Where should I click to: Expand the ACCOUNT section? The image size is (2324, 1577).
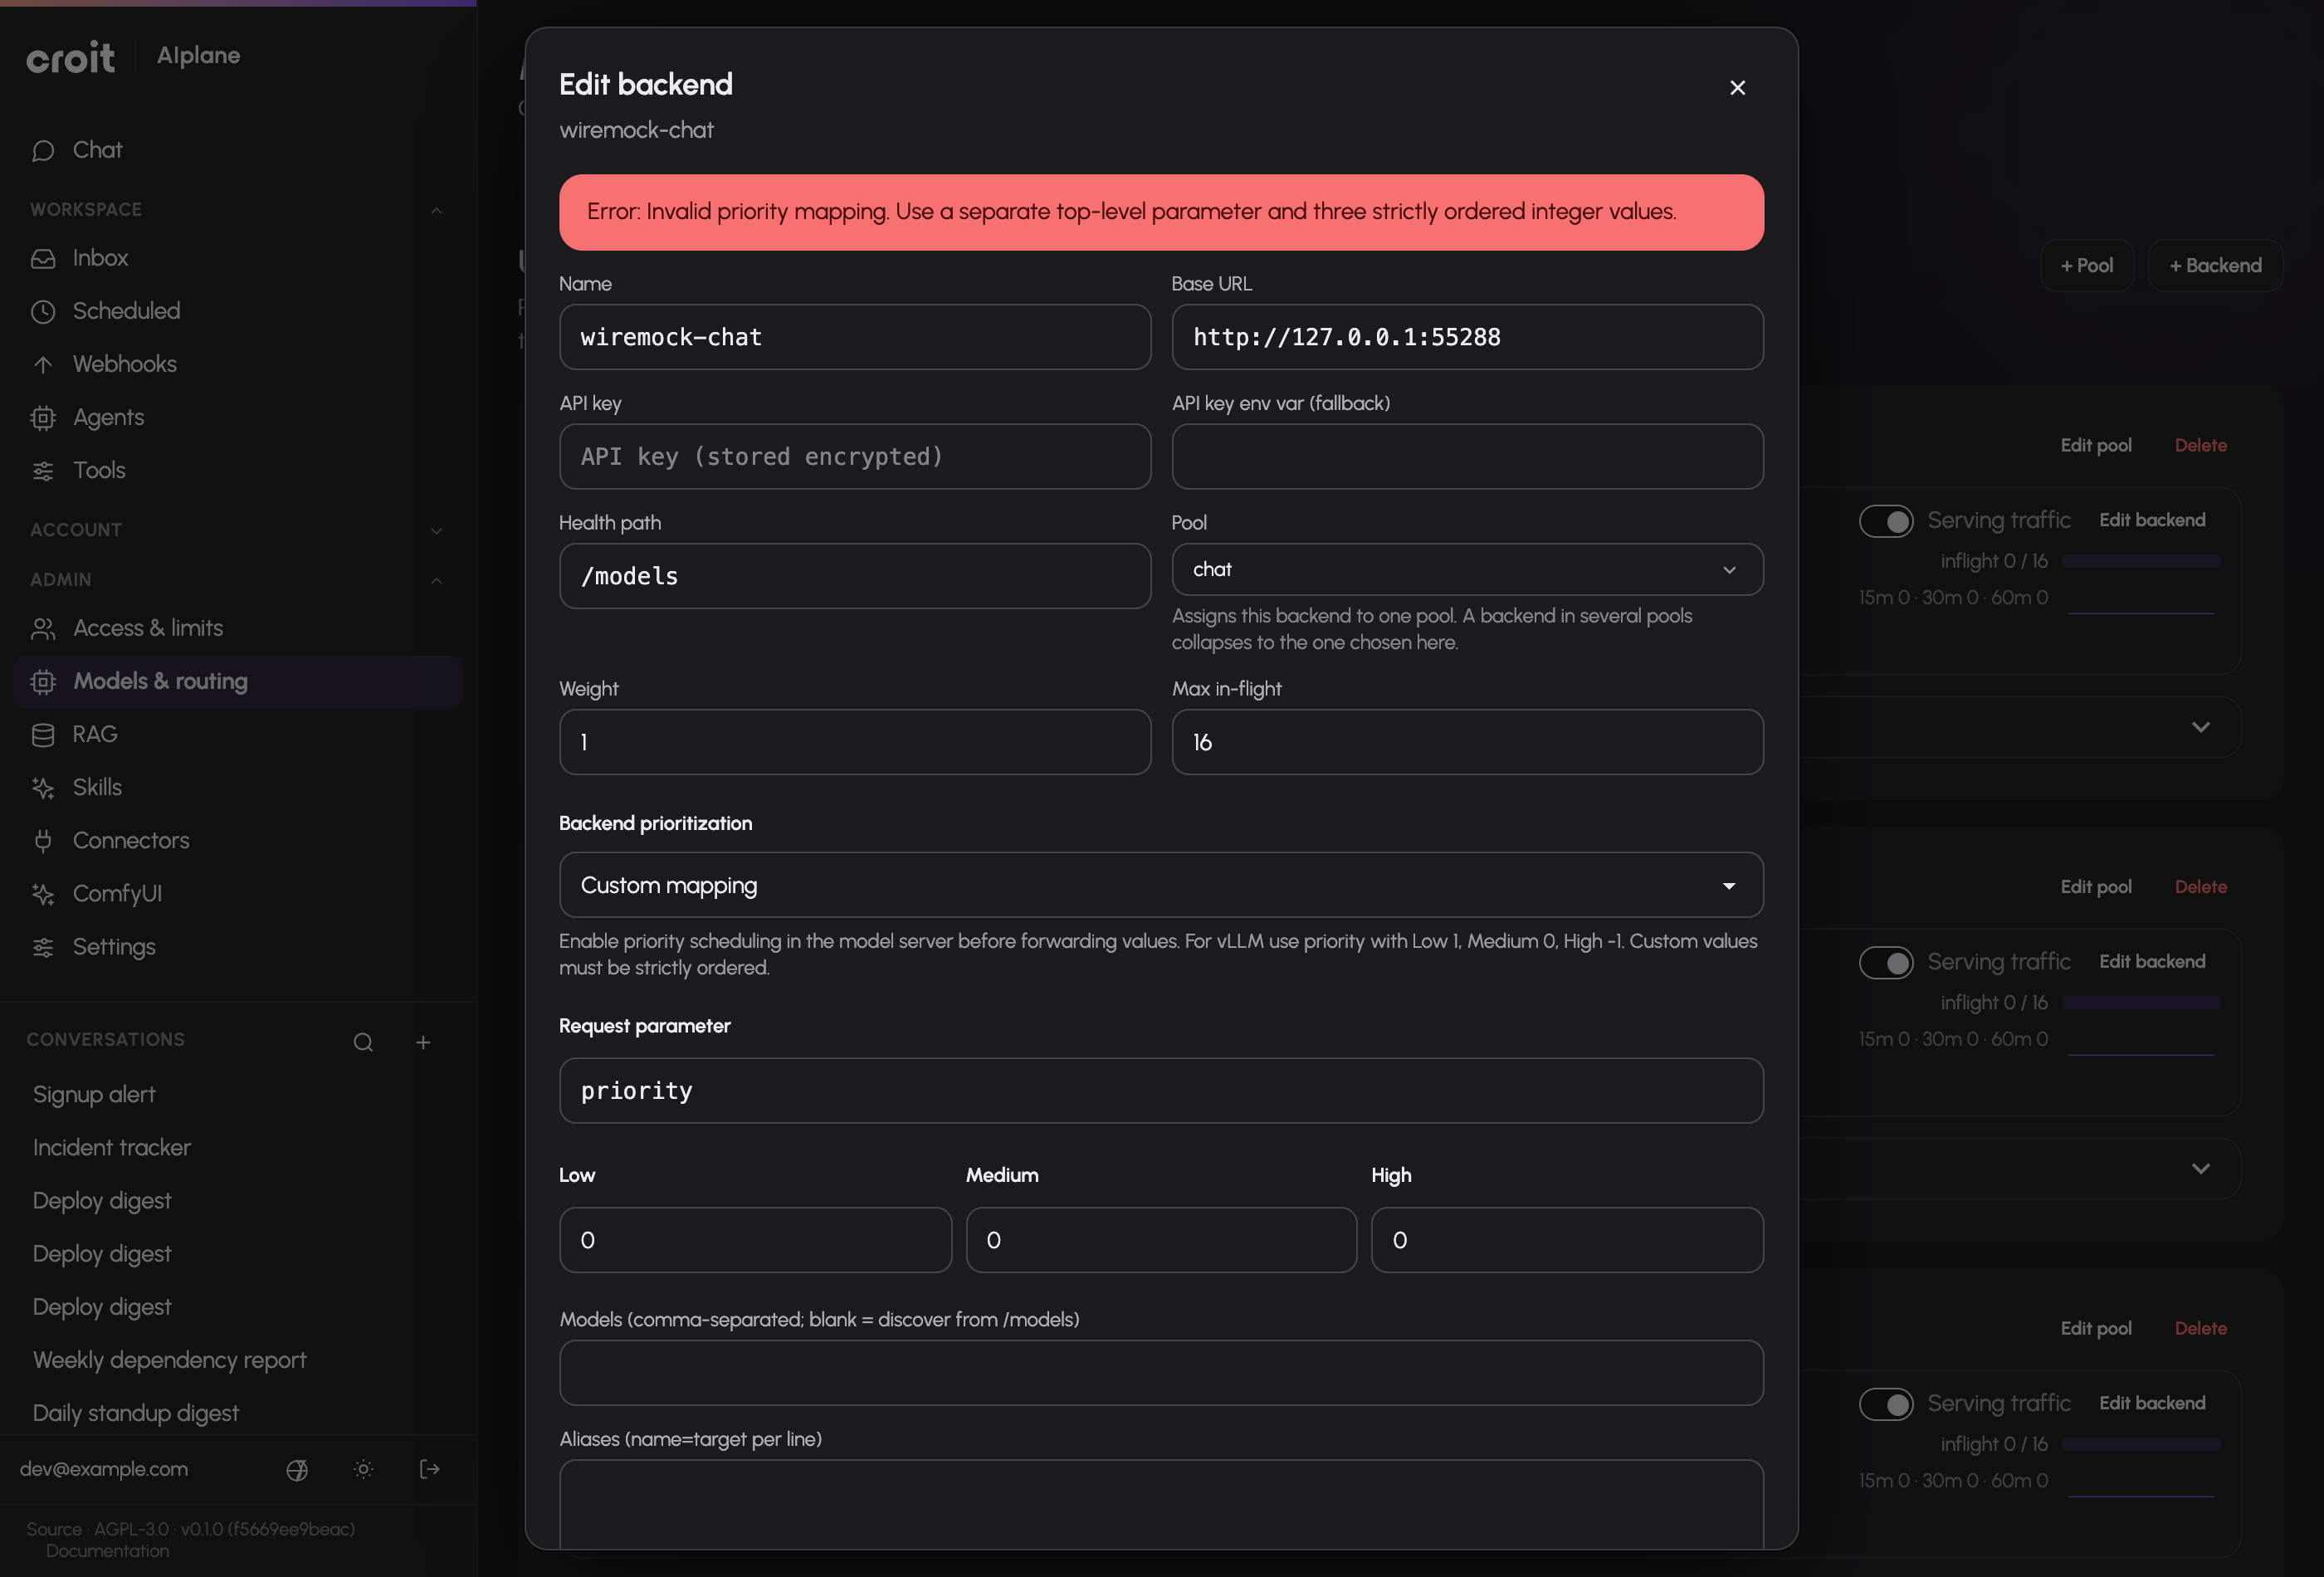tap(436, 530)
